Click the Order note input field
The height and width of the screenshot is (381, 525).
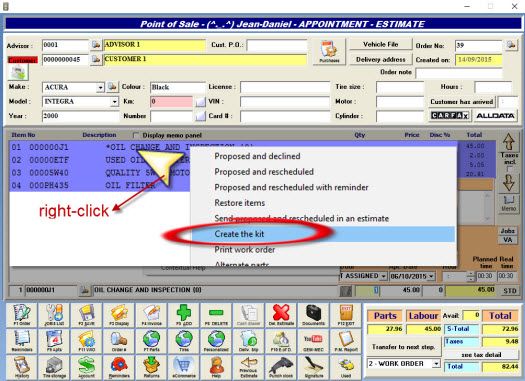[x=459, y=72]
